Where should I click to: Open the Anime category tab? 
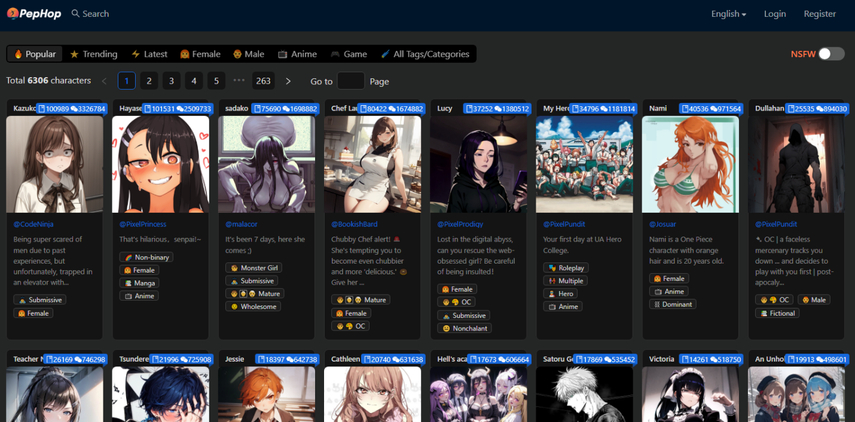[297, 54]
